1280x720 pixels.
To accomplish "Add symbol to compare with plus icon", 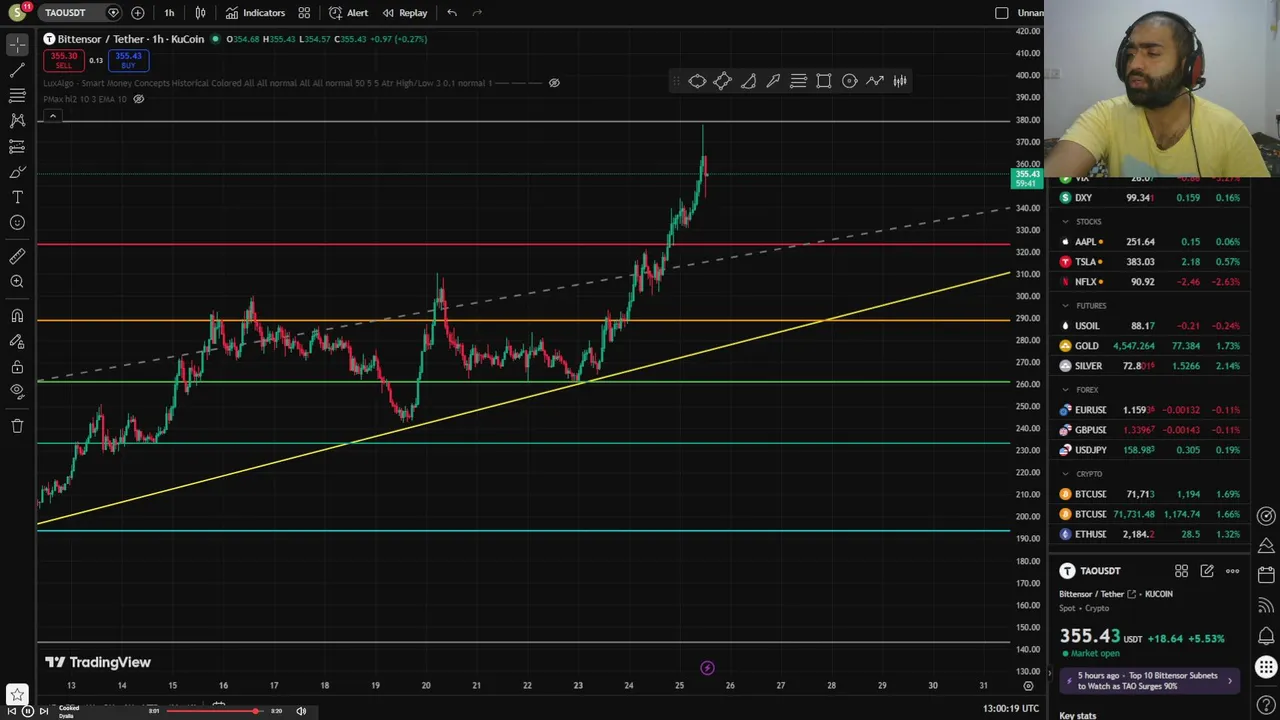I will tap(138, 13).
